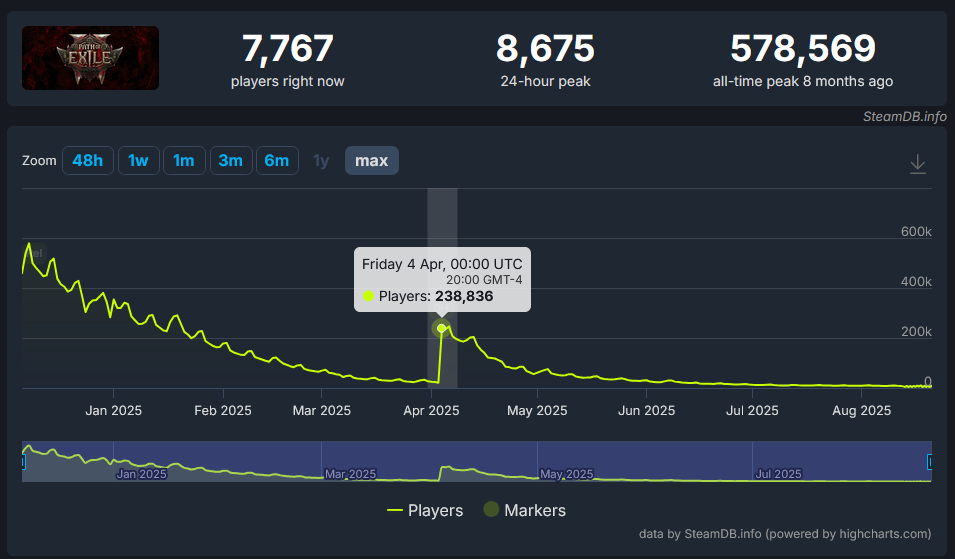Image resolution: width=955 pixels, height=559 pixels.
Task: Click the Mar 2025 x-axis label
Action: click(322, 411)
